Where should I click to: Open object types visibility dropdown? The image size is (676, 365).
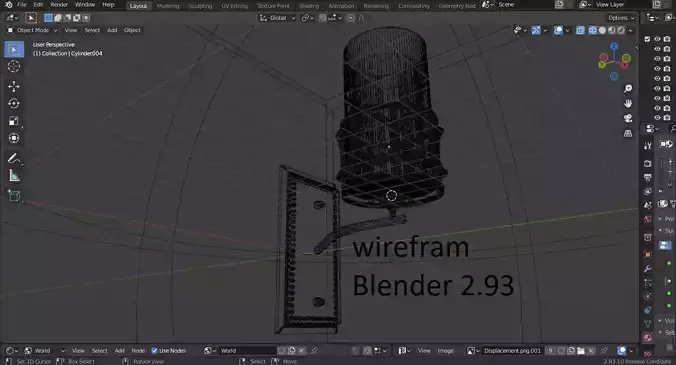coord(520,30)
